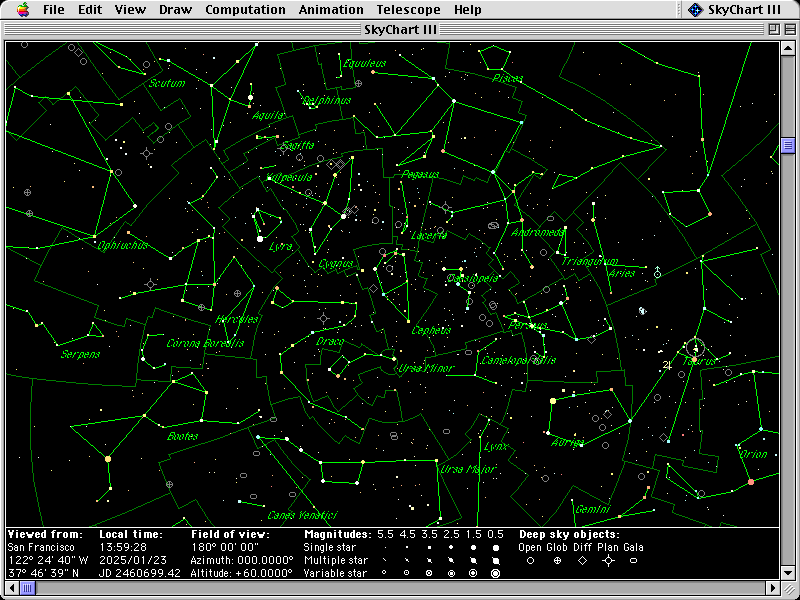Click the Hercules constellation label
Viewport: 800px width, 600px height.
(237, 319)
